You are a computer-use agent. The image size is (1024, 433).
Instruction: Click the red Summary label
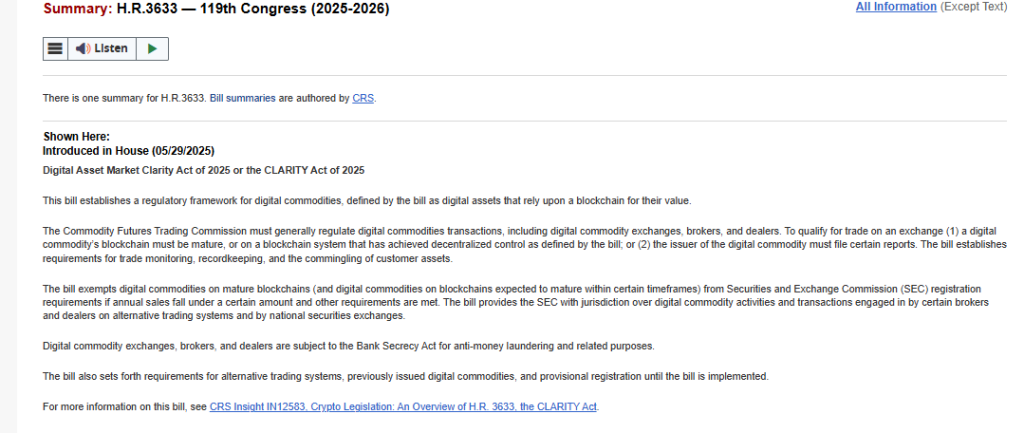pyautogui.click(x=75, y=9)
